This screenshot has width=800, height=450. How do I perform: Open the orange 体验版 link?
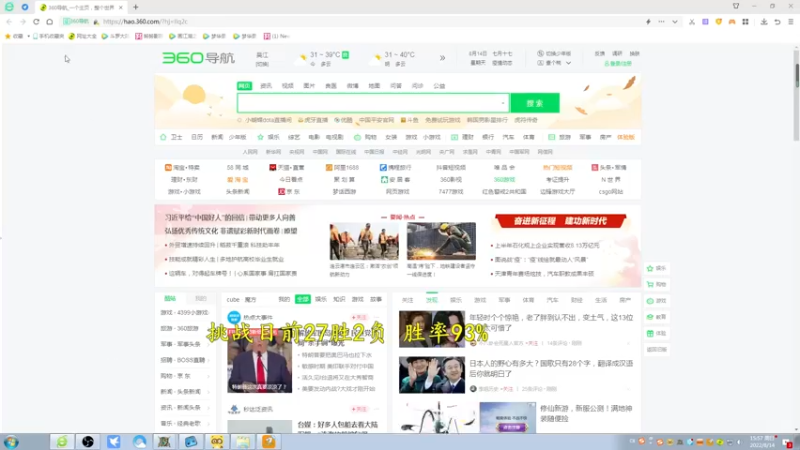[626, 137]
